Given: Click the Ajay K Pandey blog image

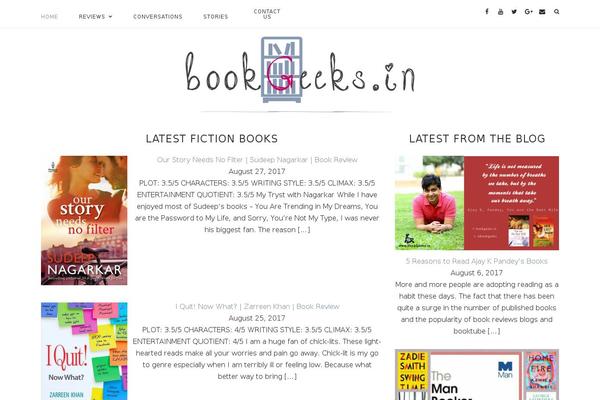Looking at the screenshot, I should point(477,203).
